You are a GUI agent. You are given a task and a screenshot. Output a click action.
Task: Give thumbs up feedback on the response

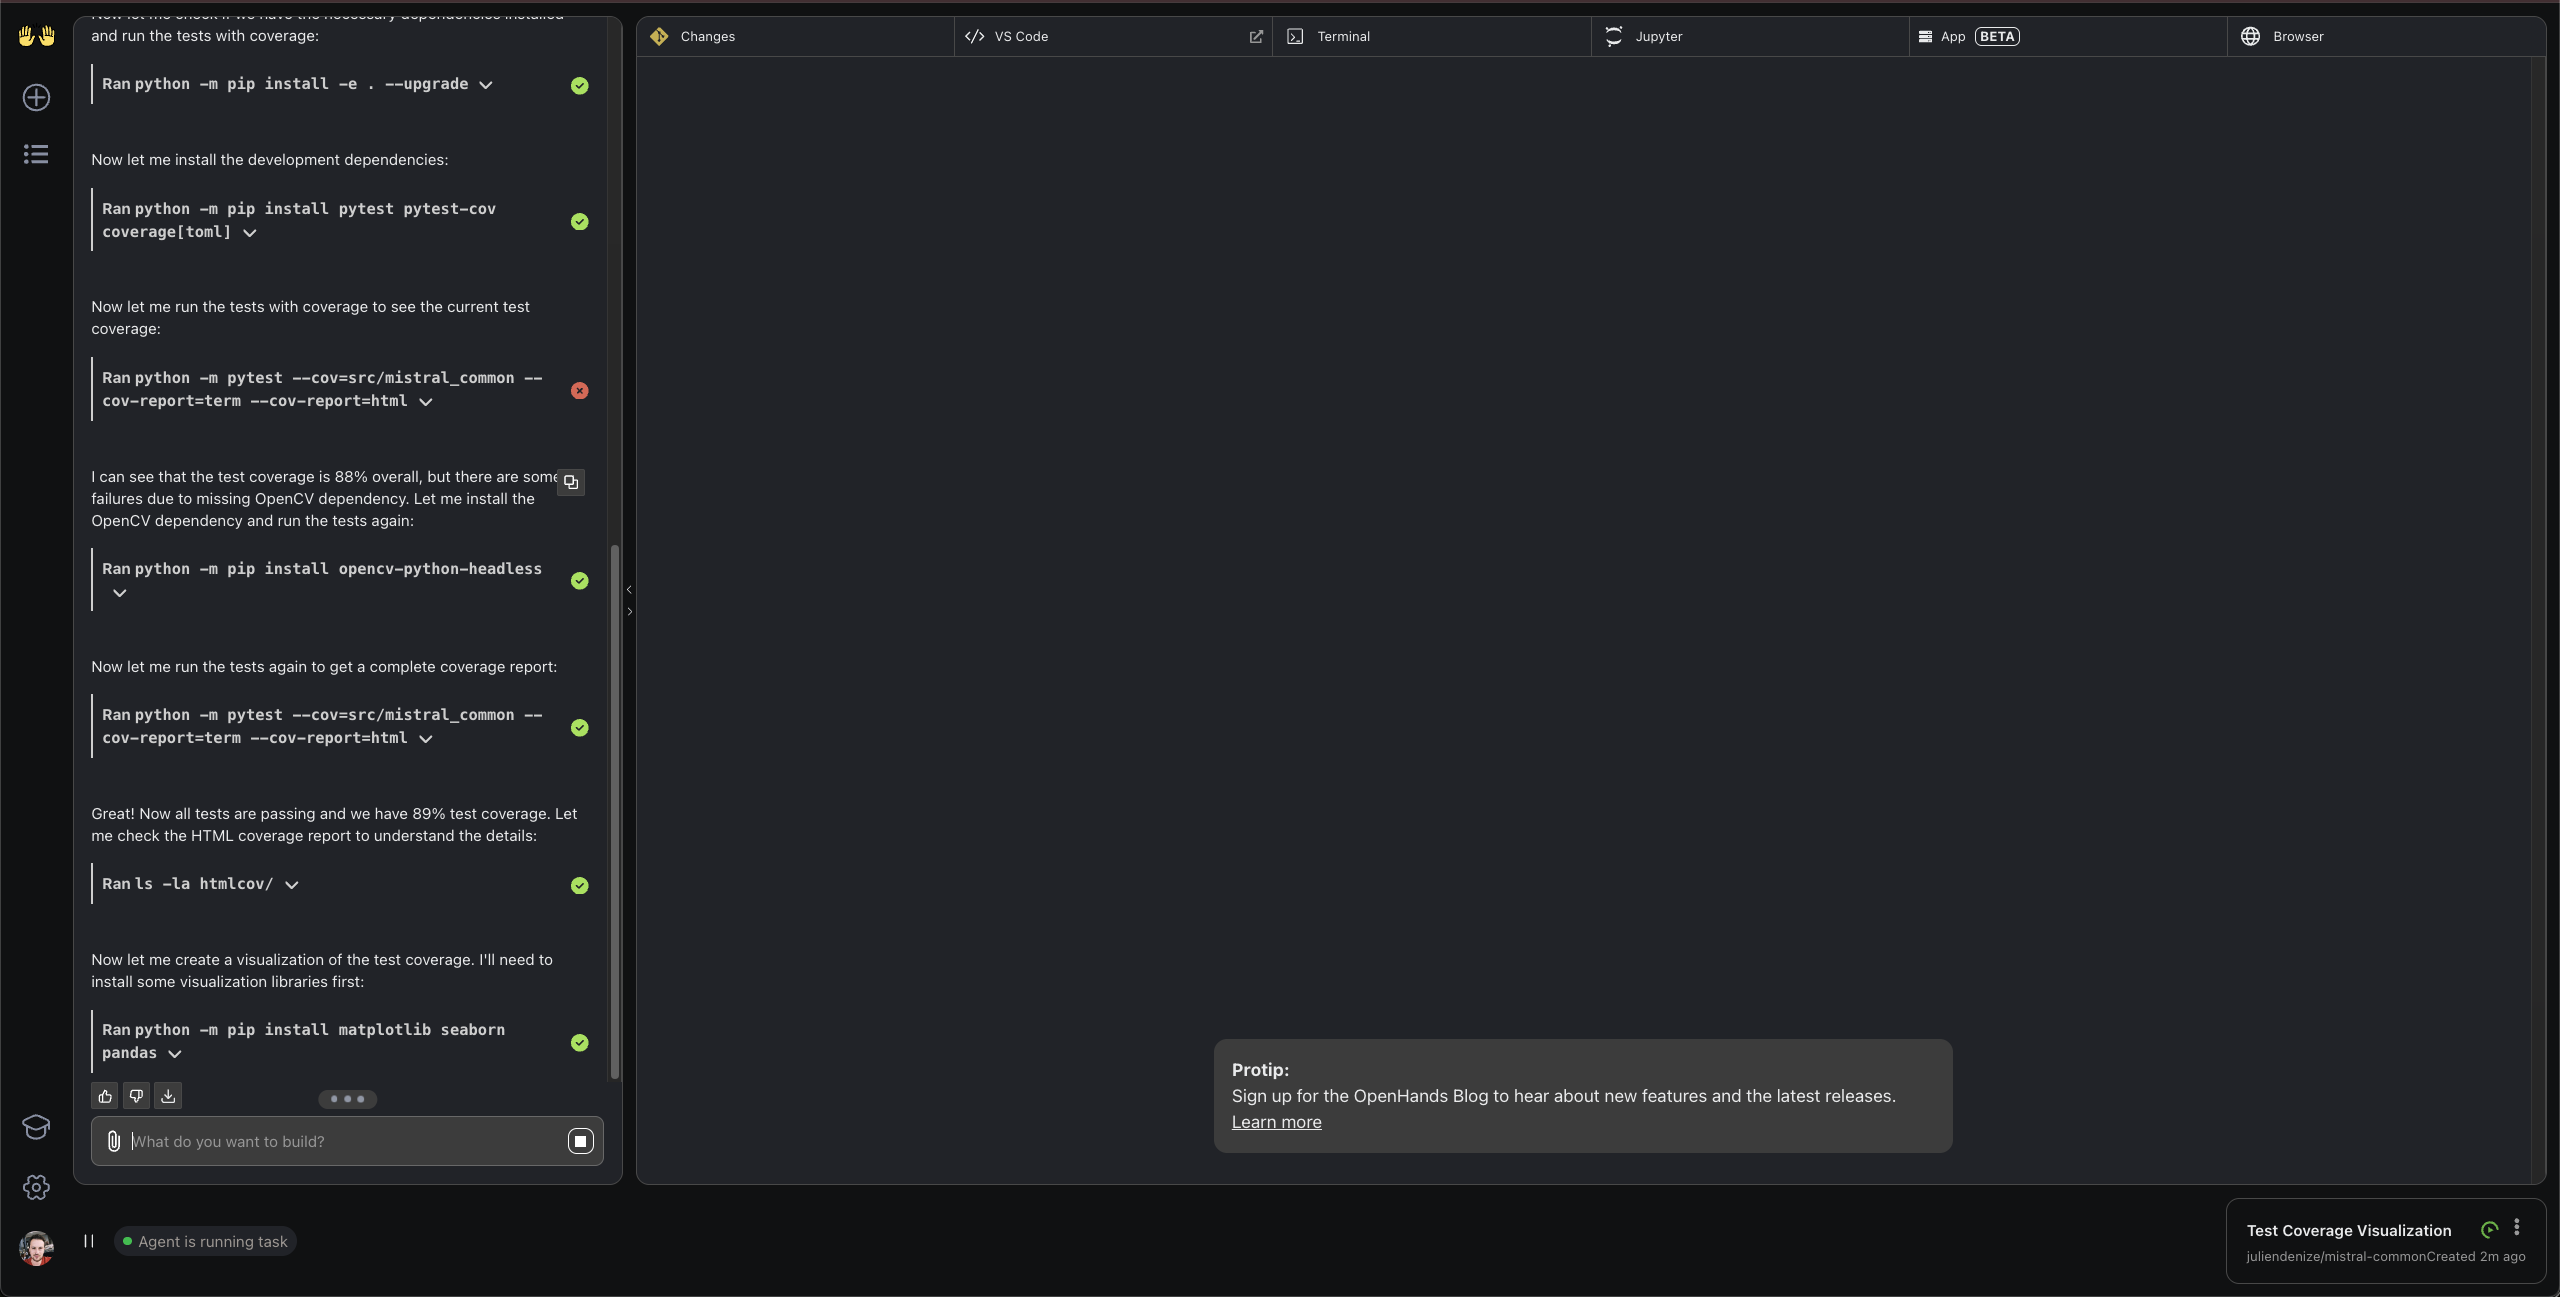[104, 1096]
